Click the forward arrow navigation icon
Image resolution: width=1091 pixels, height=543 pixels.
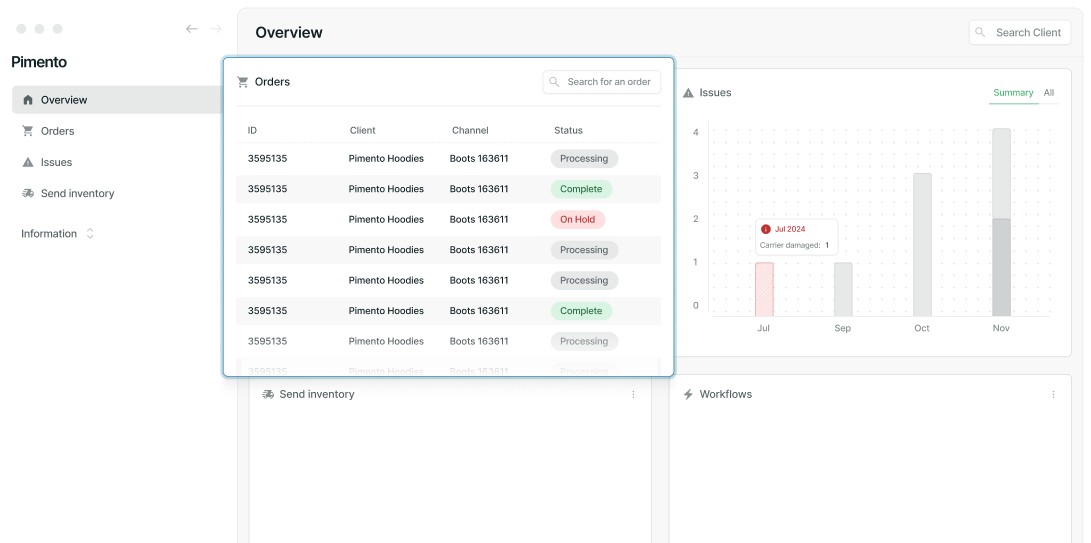click(x=216, y=29)
